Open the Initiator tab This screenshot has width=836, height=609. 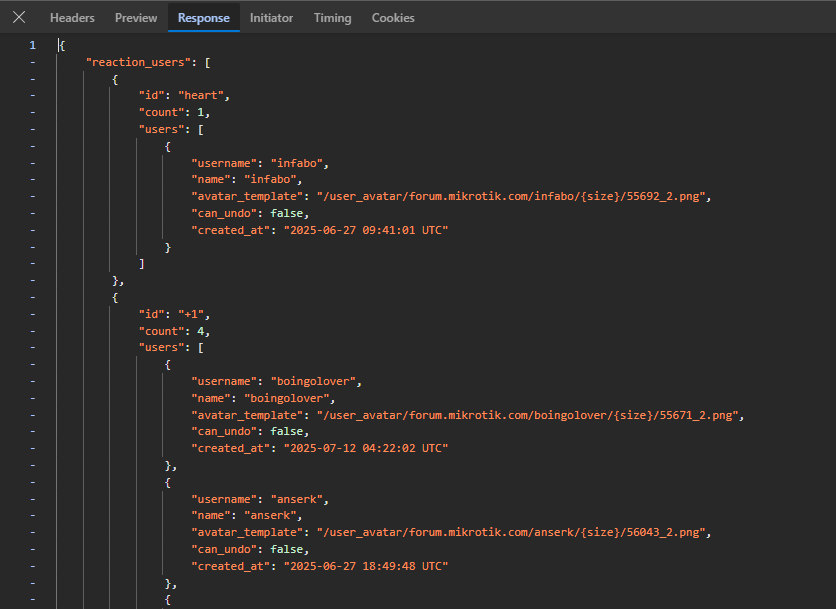tap(271, 18)
